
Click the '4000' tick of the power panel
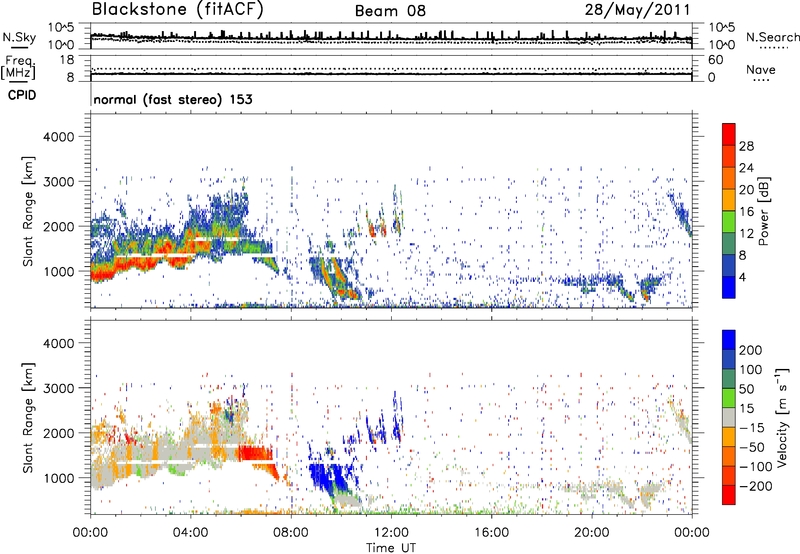pyautogui.click(x=58, y=137)
